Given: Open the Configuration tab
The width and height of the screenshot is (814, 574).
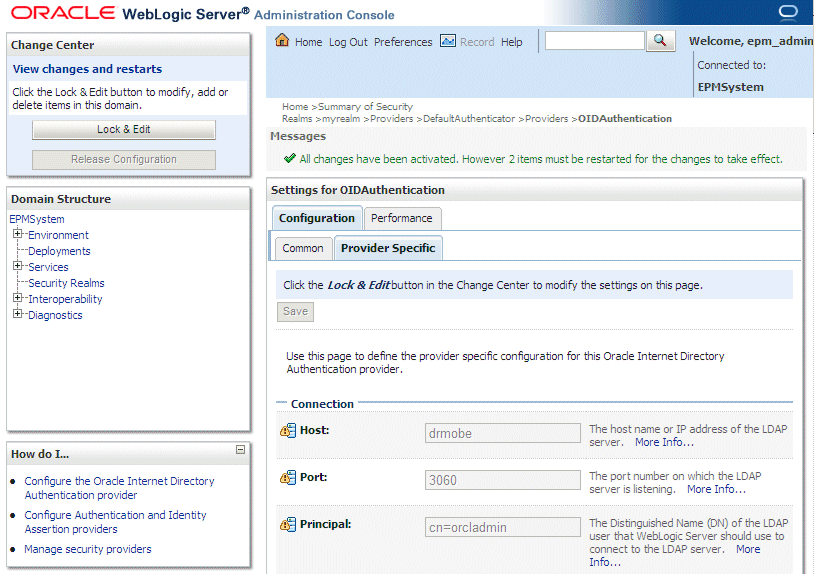Looking at the screenshot, I should [317, 218].
